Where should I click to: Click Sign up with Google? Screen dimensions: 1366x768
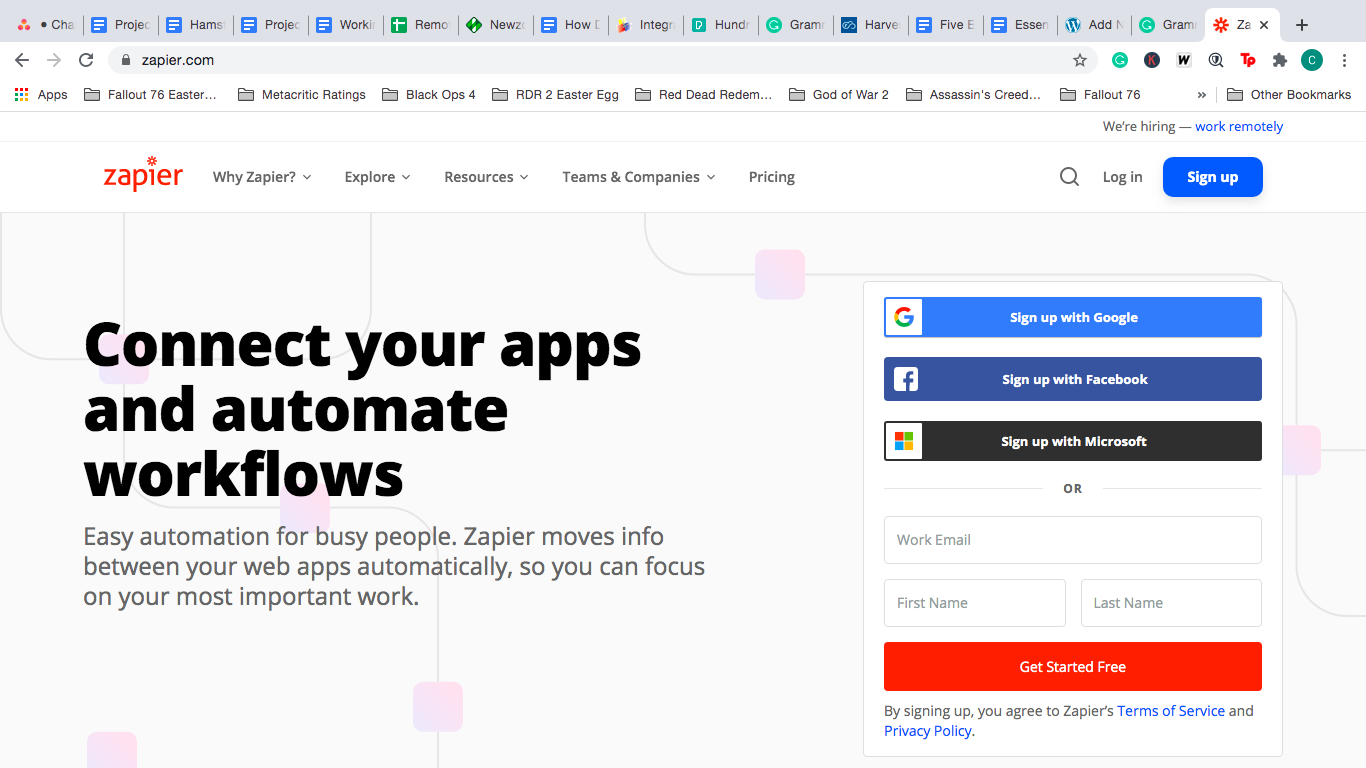tap(1073, 317)
